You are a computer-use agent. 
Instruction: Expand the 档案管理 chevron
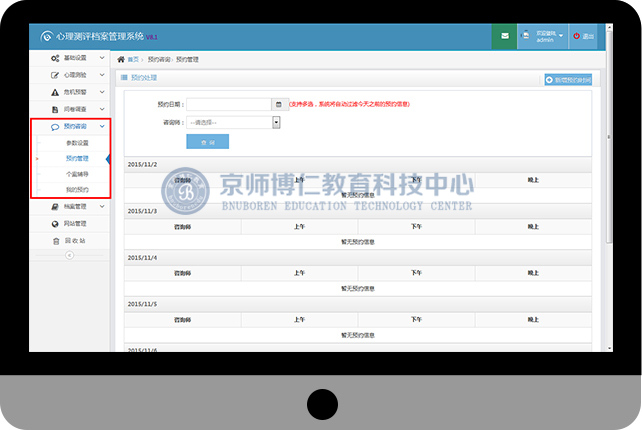pos(102,206)
